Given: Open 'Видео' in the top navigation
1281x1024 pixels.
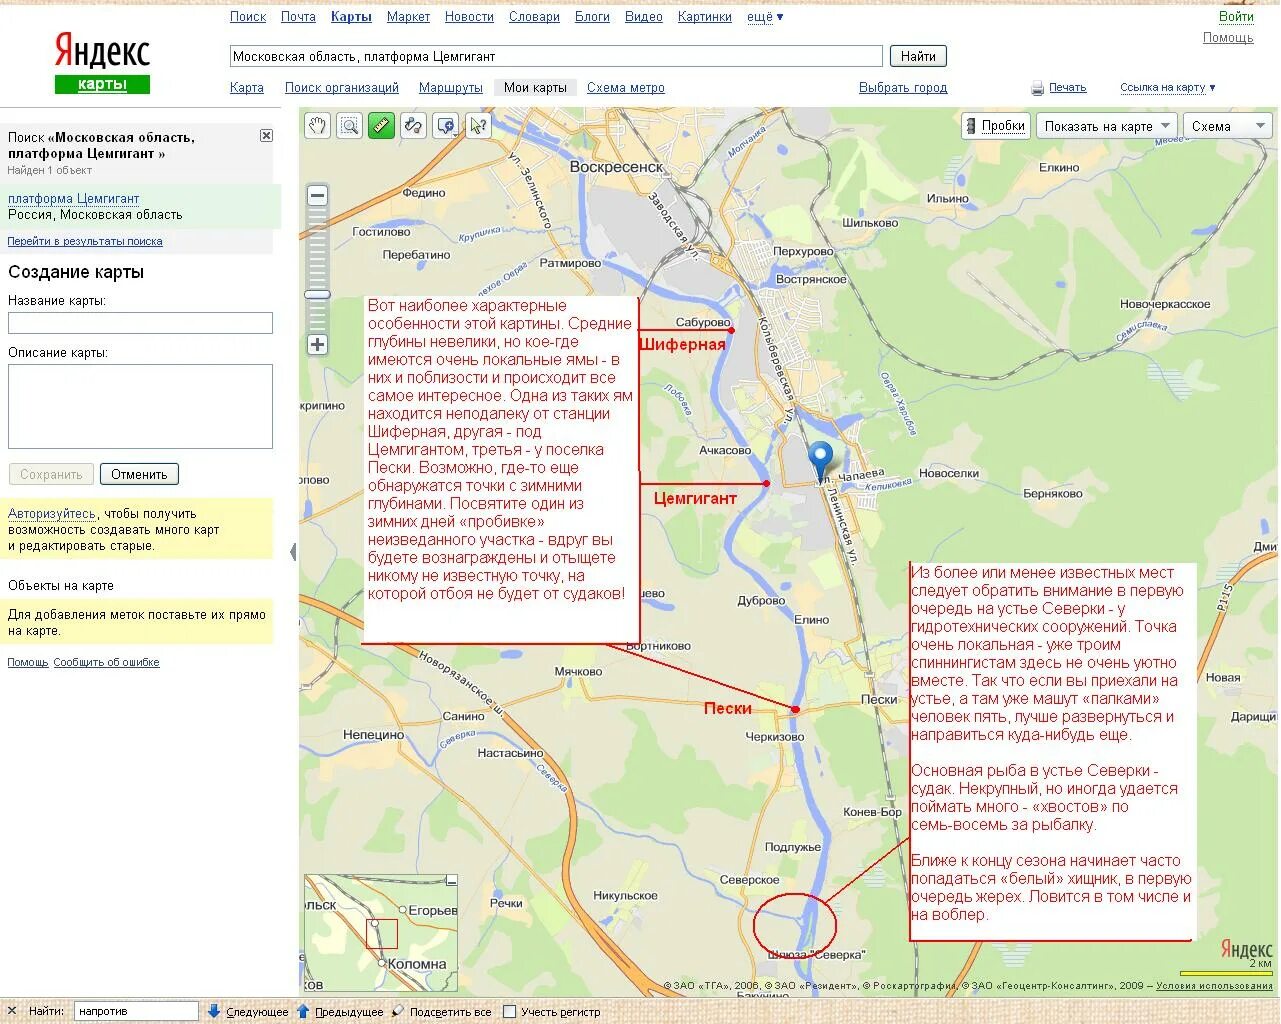Looking at the screenshot, I should click(644, 17).
